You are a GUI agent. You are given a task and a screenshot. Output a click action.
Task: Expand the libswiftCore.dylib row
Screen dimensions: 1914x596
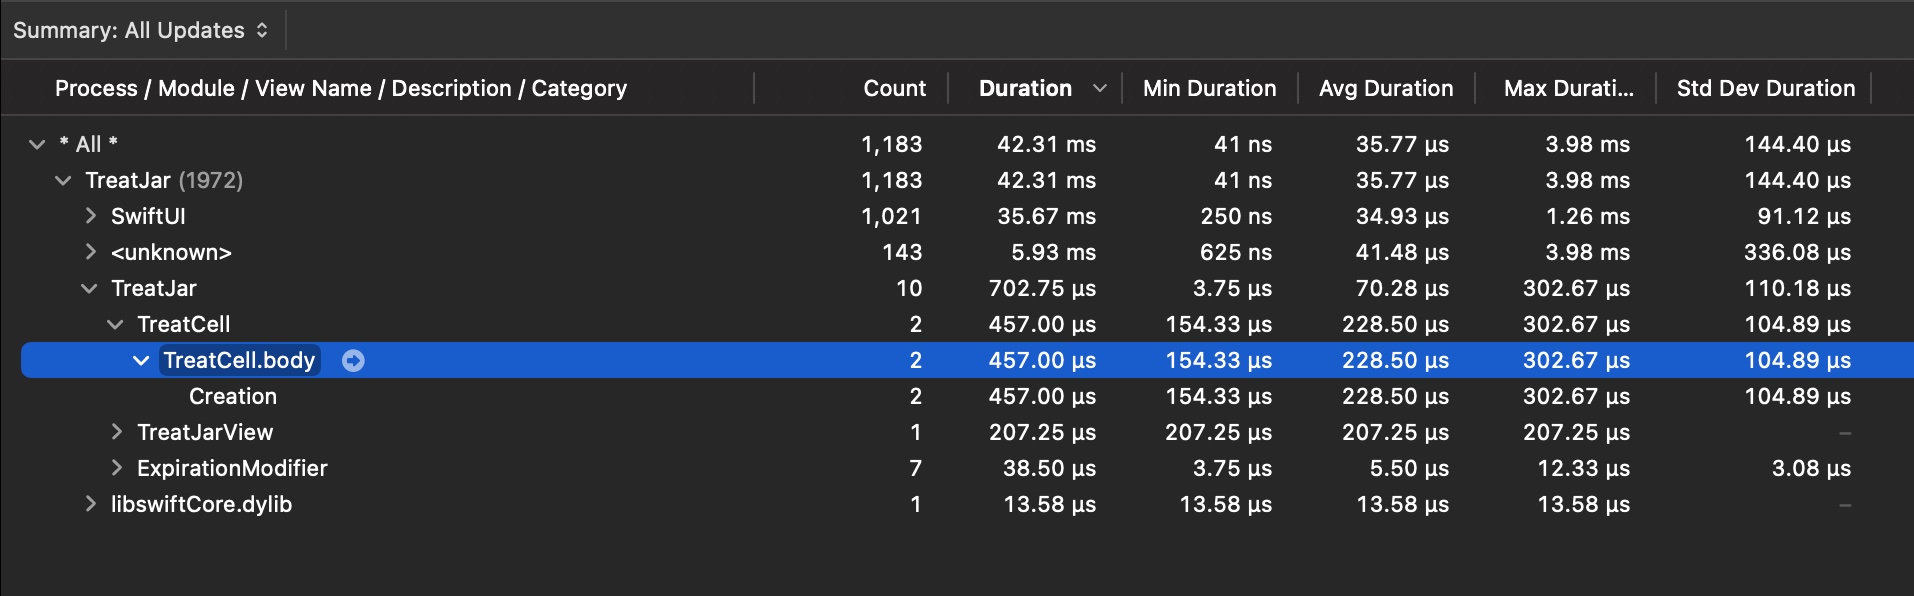coord(90,504)
